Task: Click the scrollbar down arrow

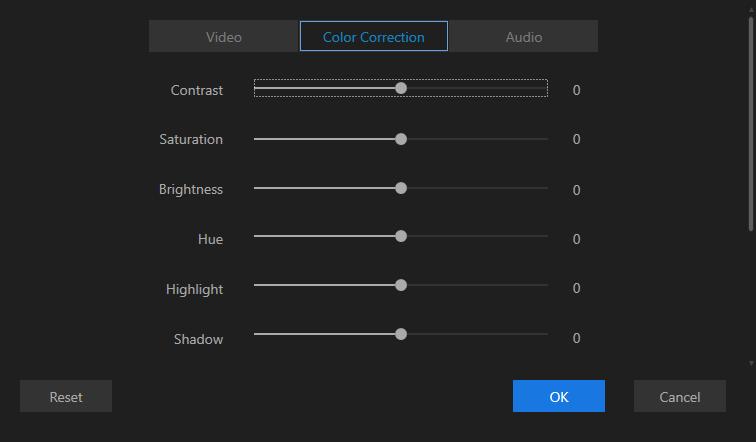Action: [x=751, y=364]
